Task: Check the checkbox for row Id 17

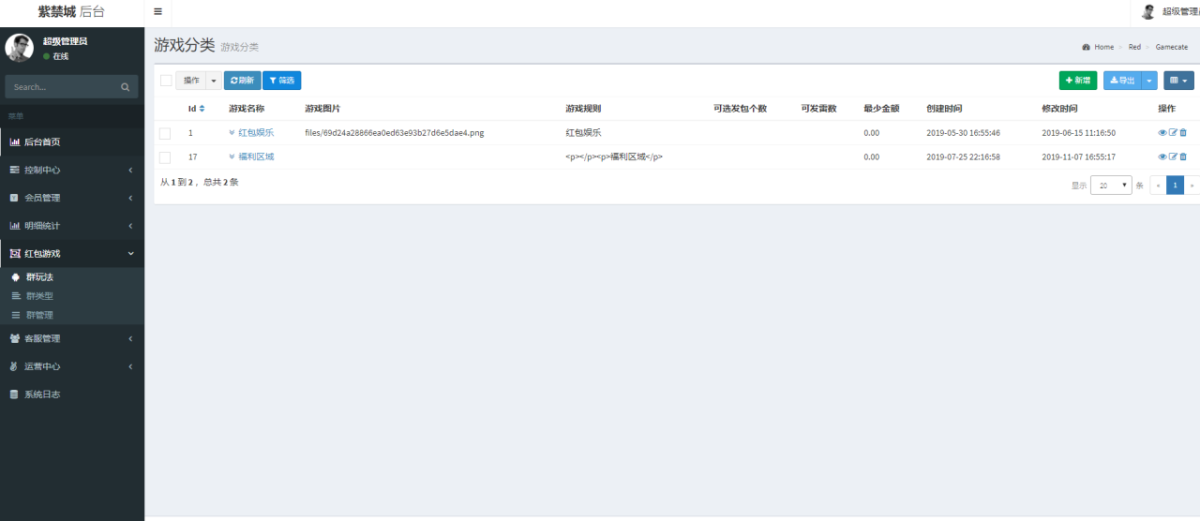Action: click(165, 157)
